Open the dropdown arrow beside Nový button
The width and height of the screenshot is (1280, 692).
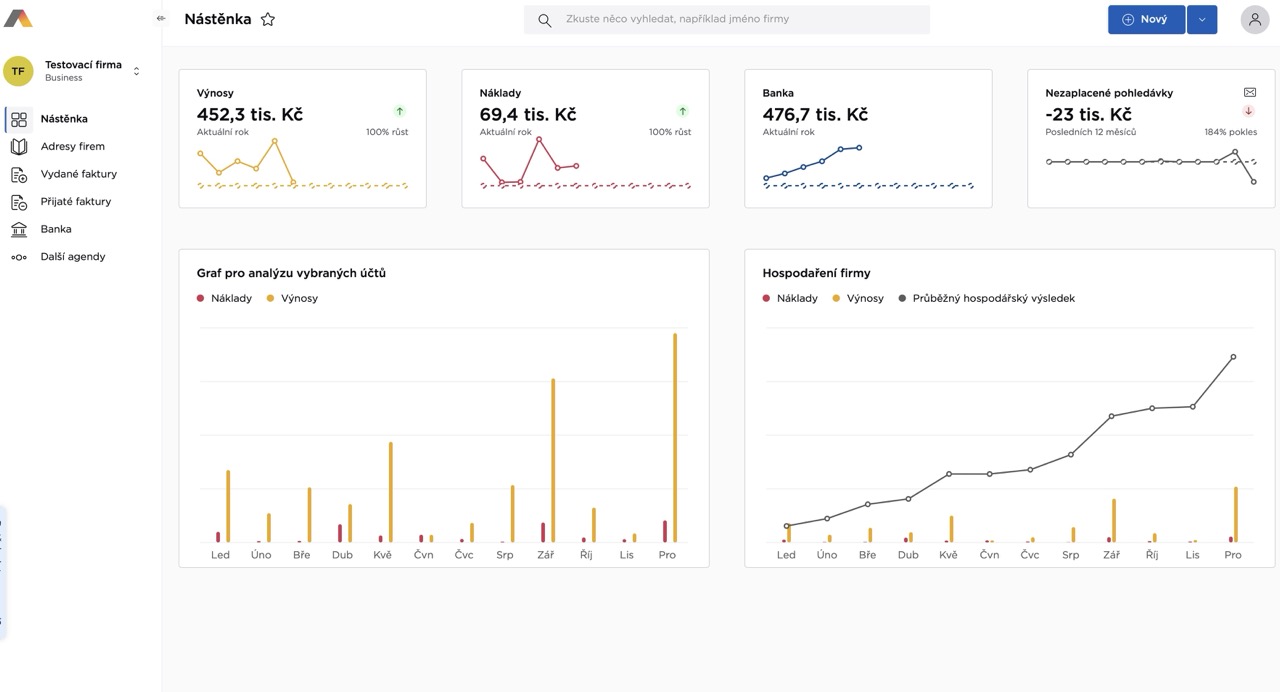[1202, 19]
